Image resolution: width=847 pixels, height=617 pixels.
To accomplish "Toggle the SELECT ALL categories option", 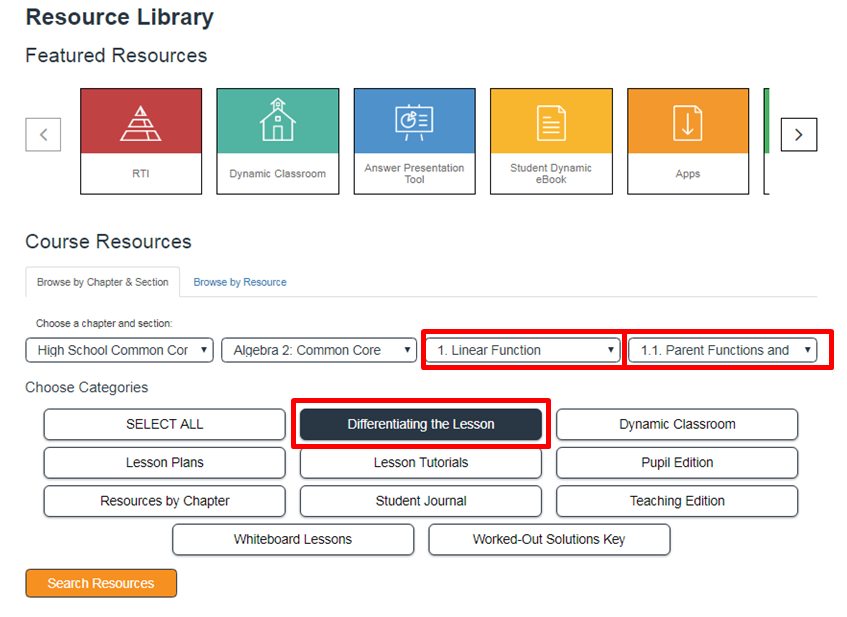I will [x=164, y=424].
